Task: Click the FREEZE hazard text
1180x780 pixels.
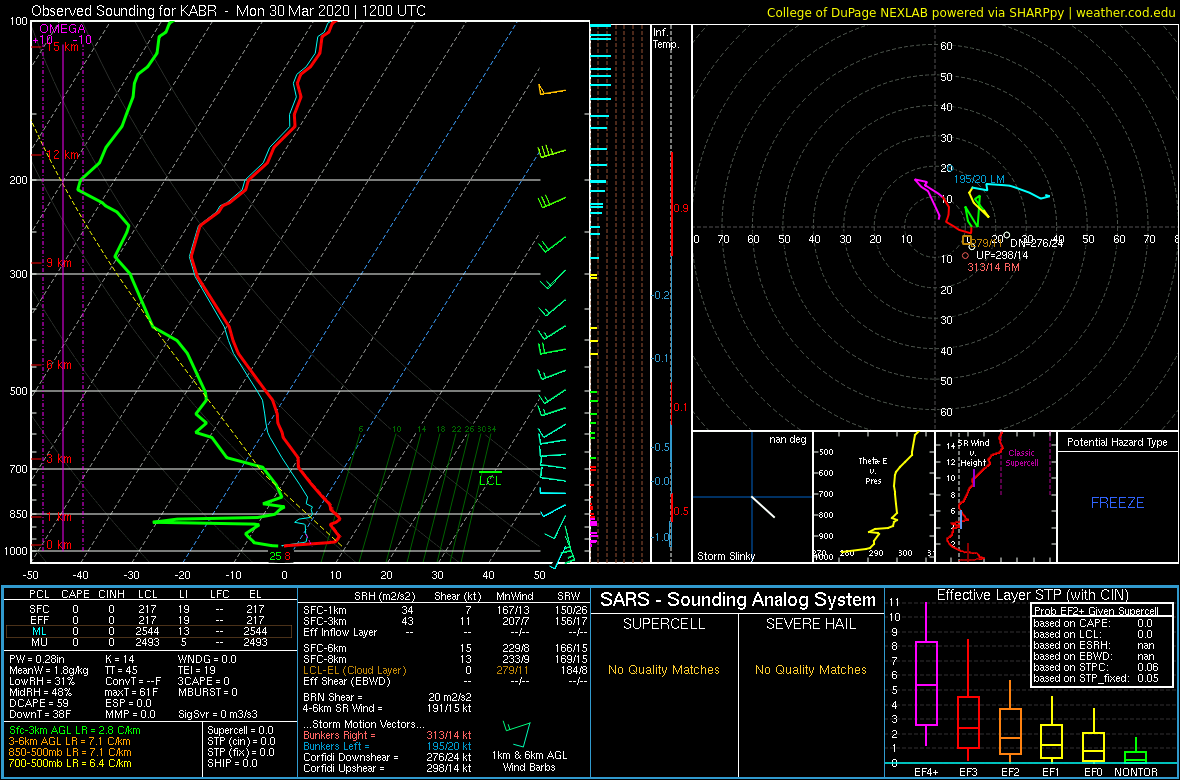Action: pos(1117,502)
